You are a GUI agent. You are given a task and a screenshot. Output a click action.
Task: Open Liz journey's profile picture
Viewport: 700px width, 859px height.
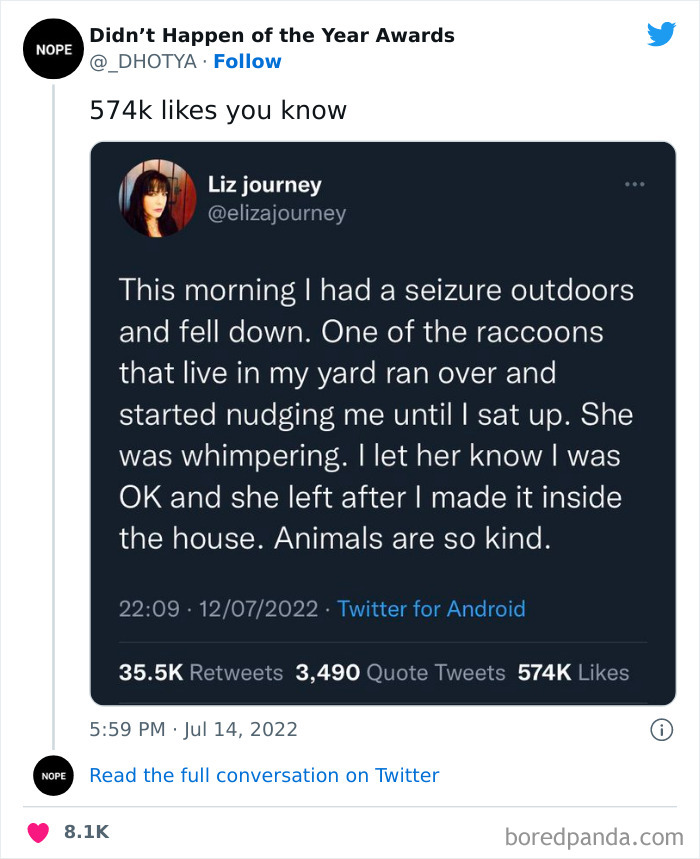pyautogui.click(x=156, y=198)
